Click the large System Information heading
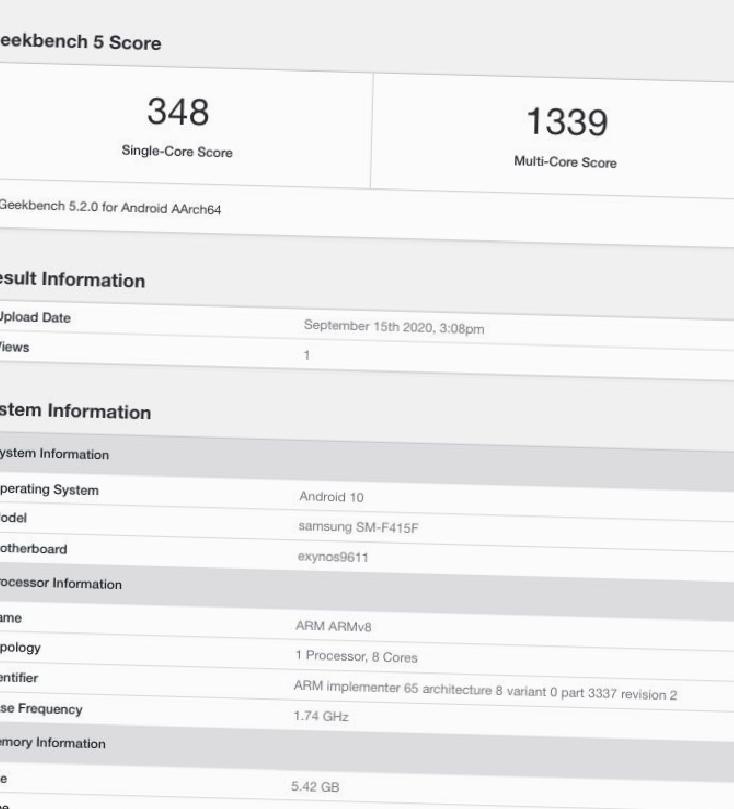The height and width of the screenshot is (809, 734). pyautogui.click(x=75, y=411)
